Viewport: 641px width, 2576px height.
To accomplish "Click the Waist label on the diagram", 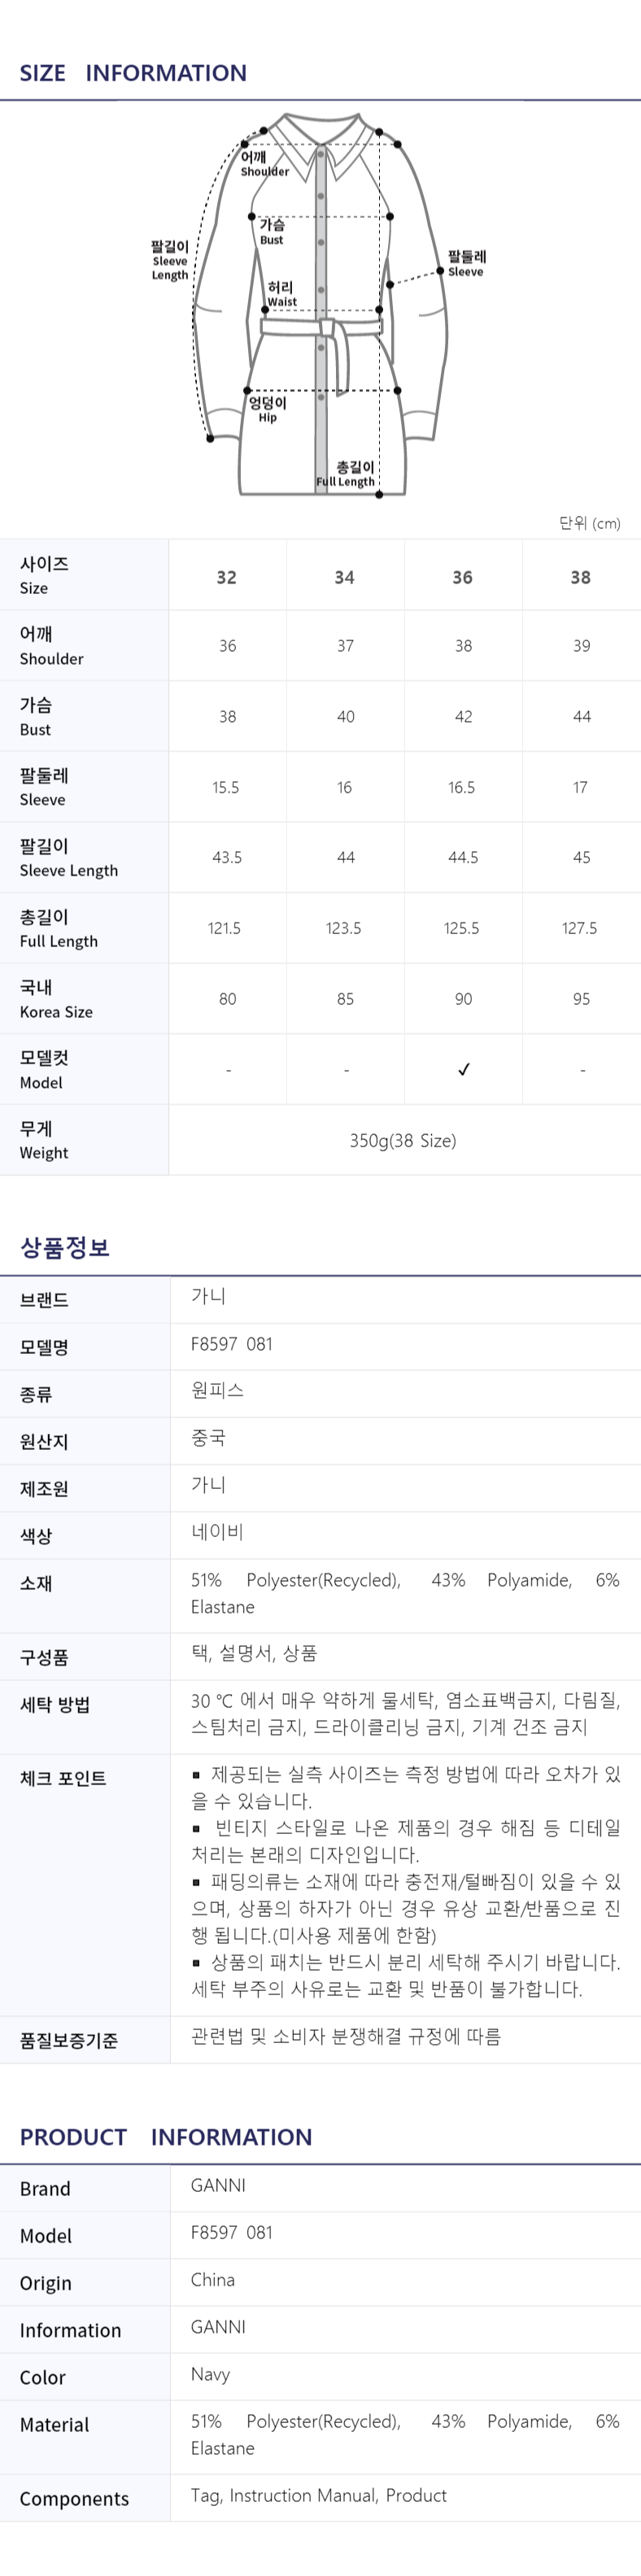I will click(x=281, y=294).
